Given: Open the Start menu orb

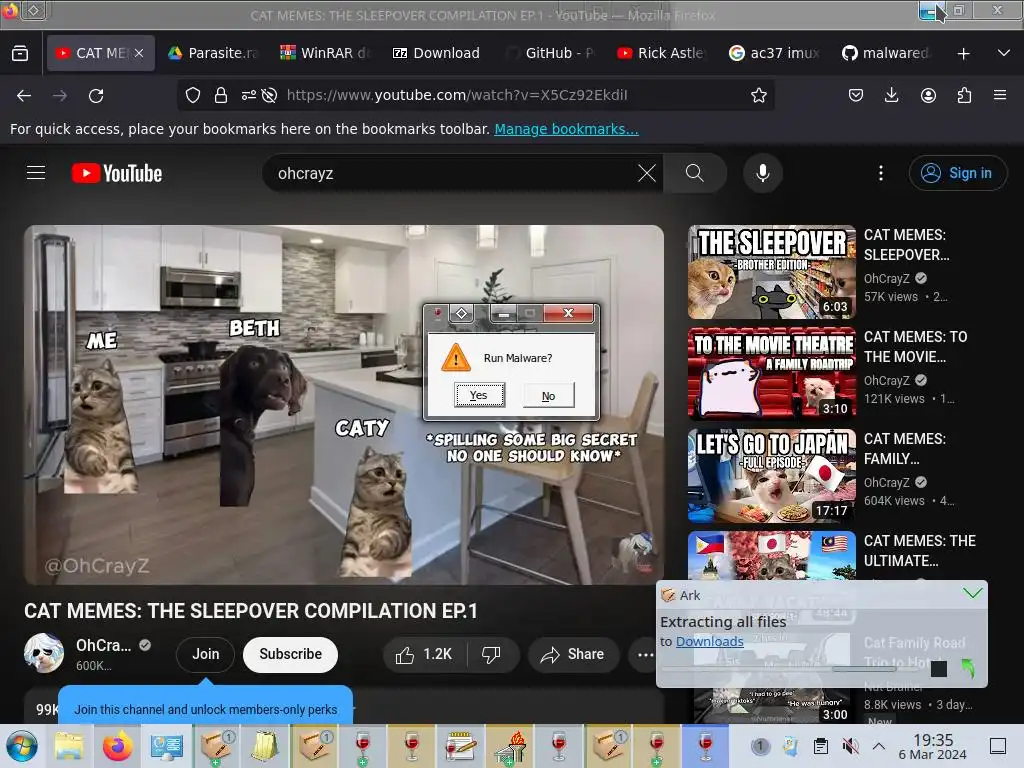Looking at the screenshot, I should click(x=22, y=746).
